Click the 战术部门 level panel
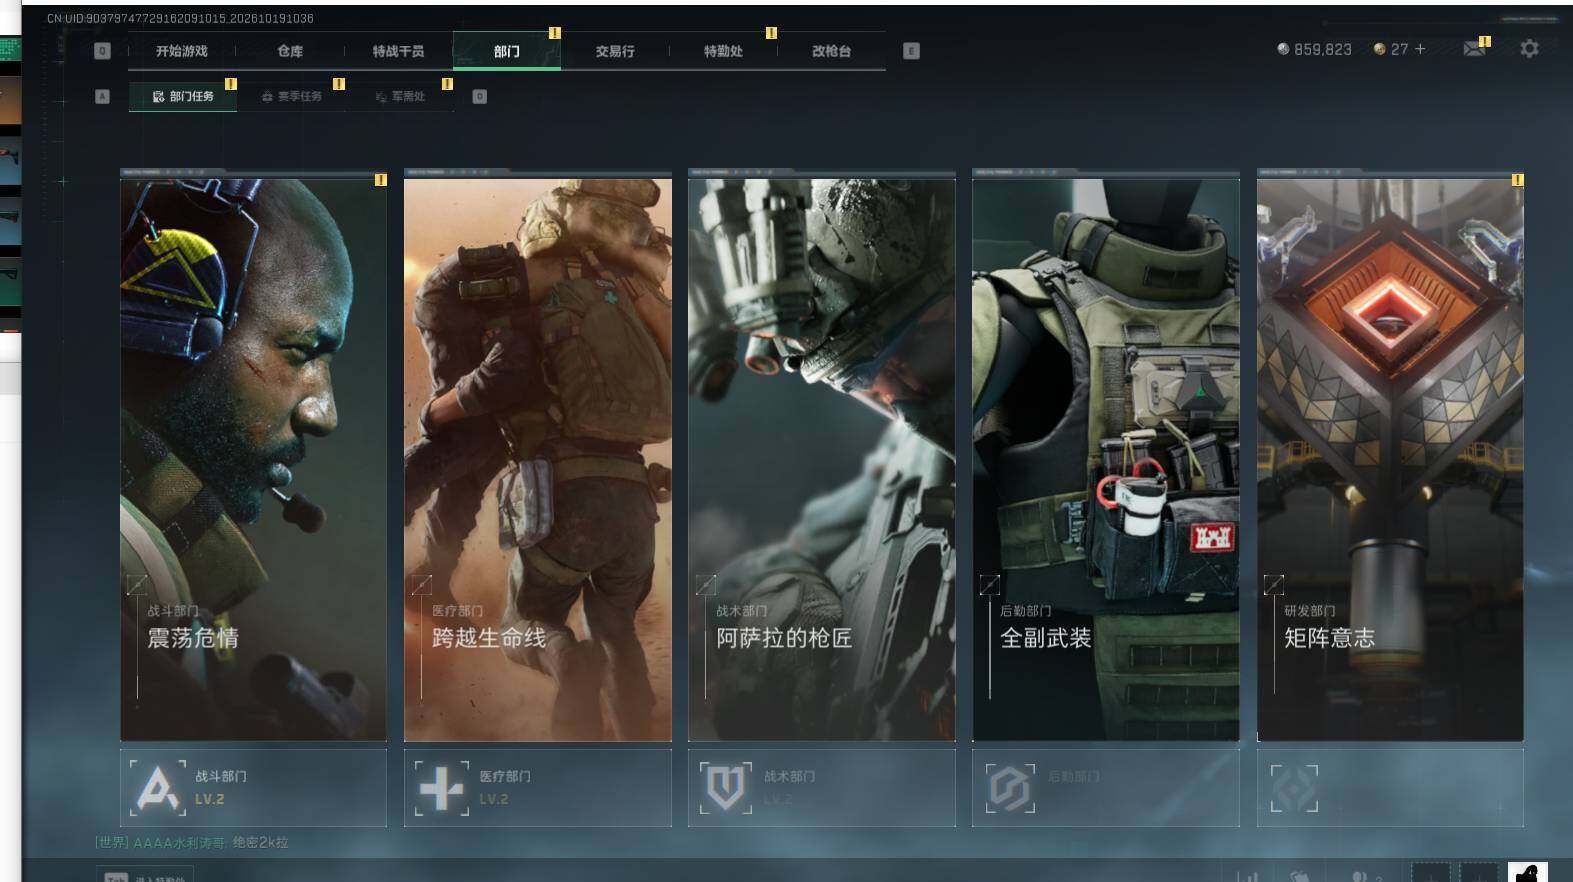Image resolution: width=1573 pixels, height=882 pixels. click(x=822, y=788)
